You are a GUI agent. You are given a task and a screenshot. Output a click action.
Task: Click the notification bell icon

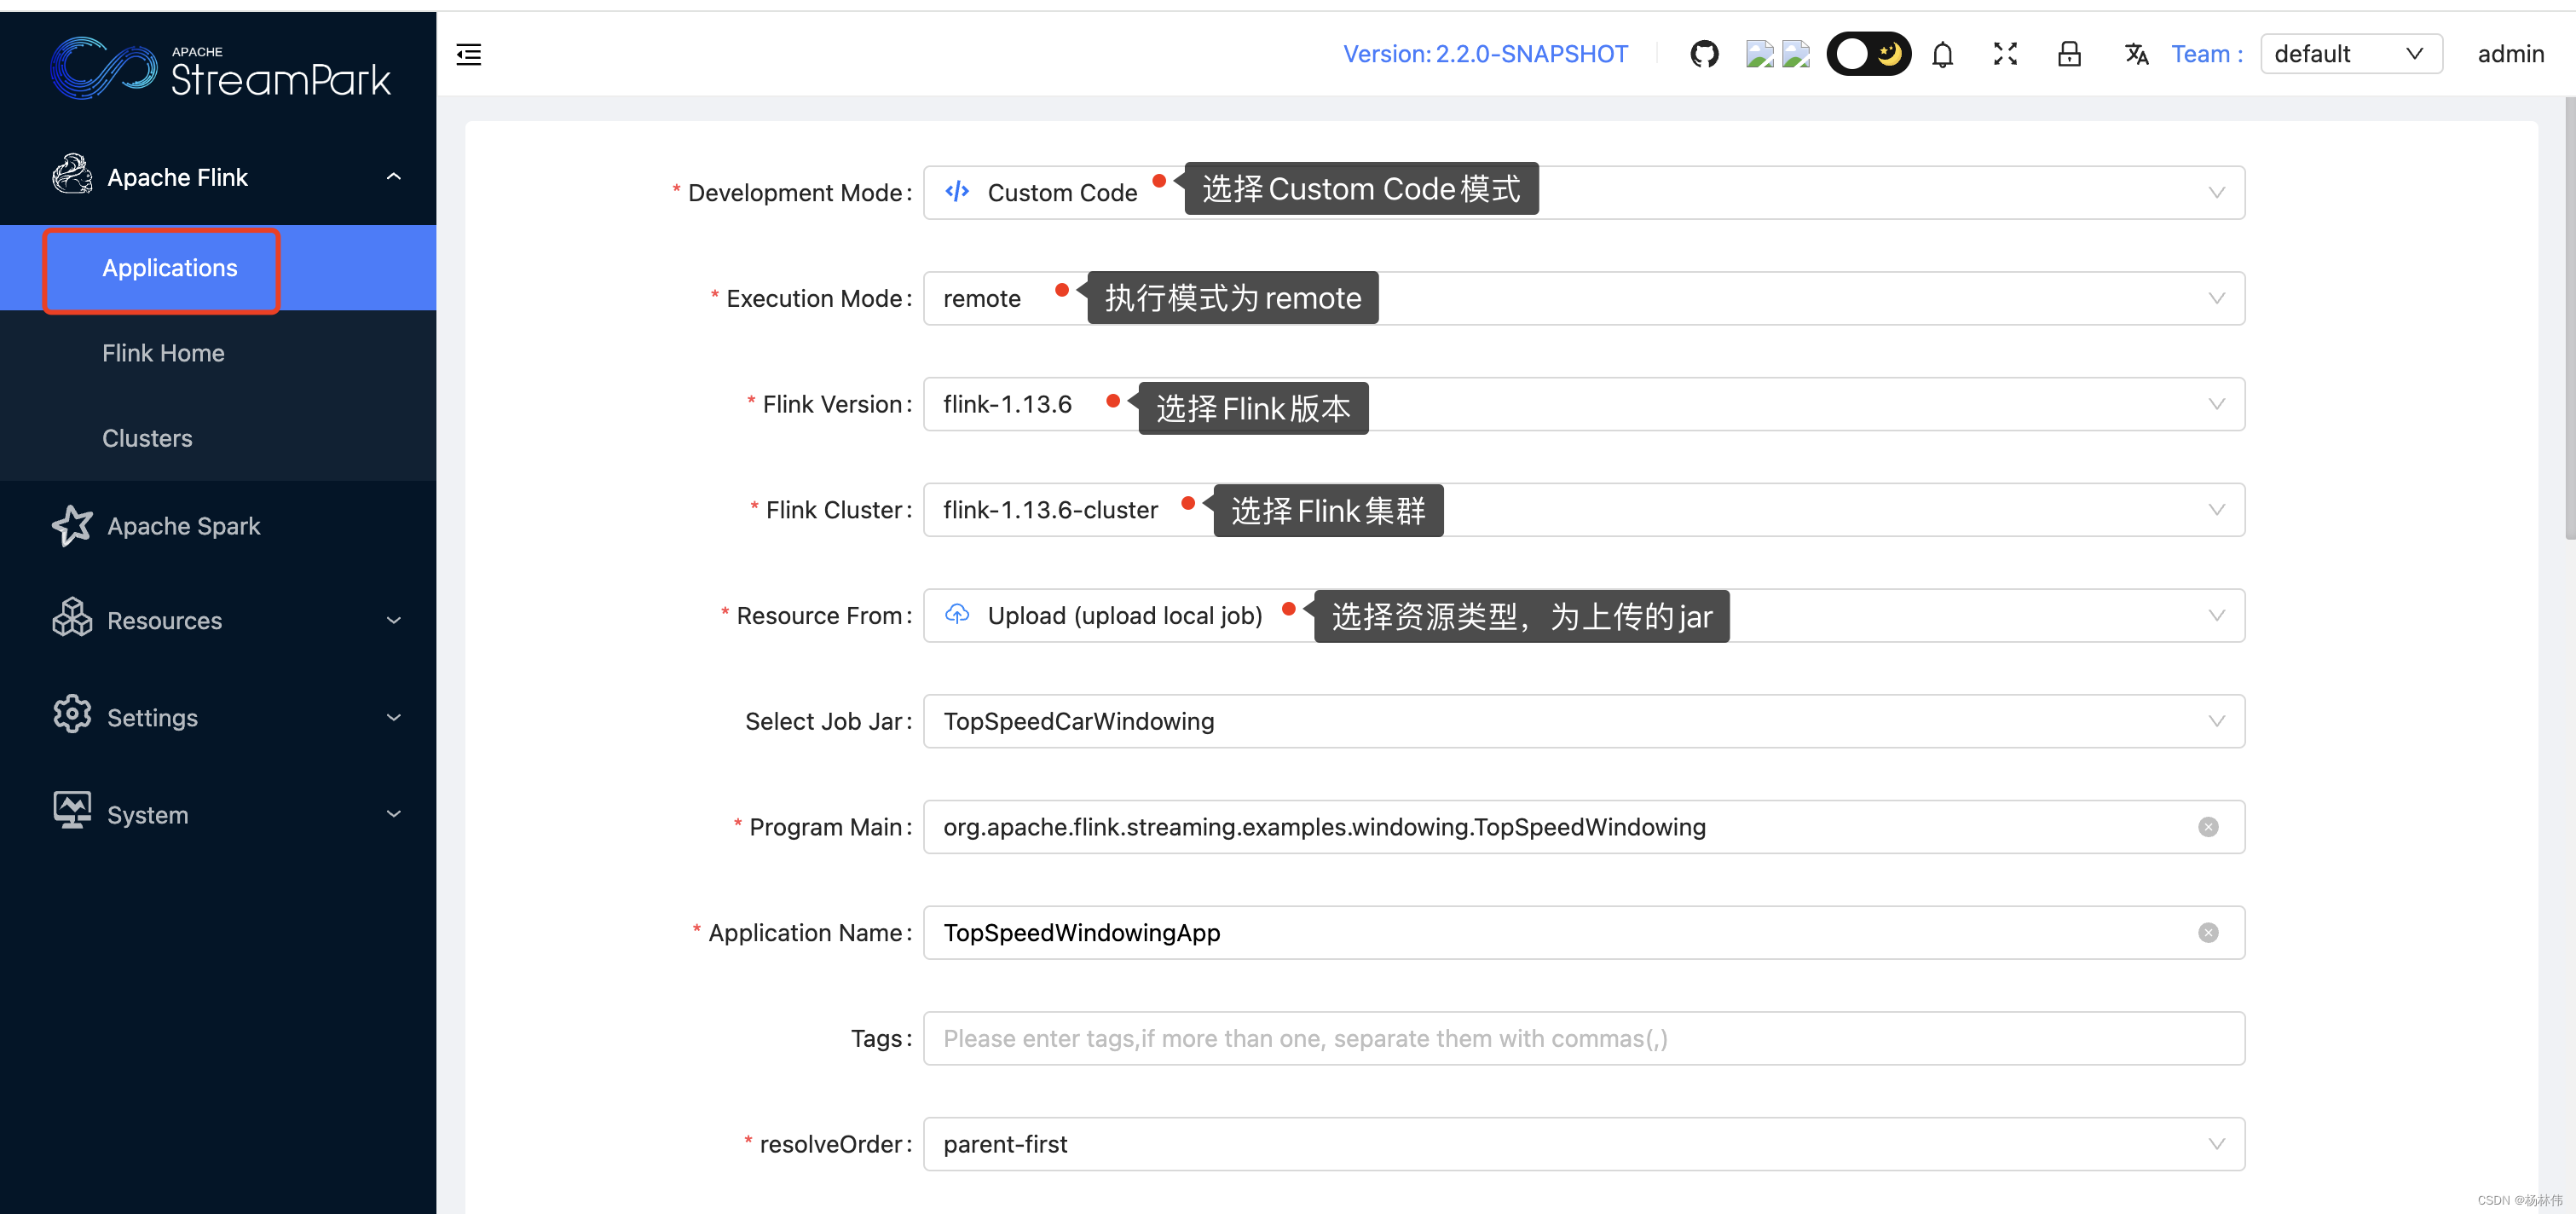[x=1943, y=54]
